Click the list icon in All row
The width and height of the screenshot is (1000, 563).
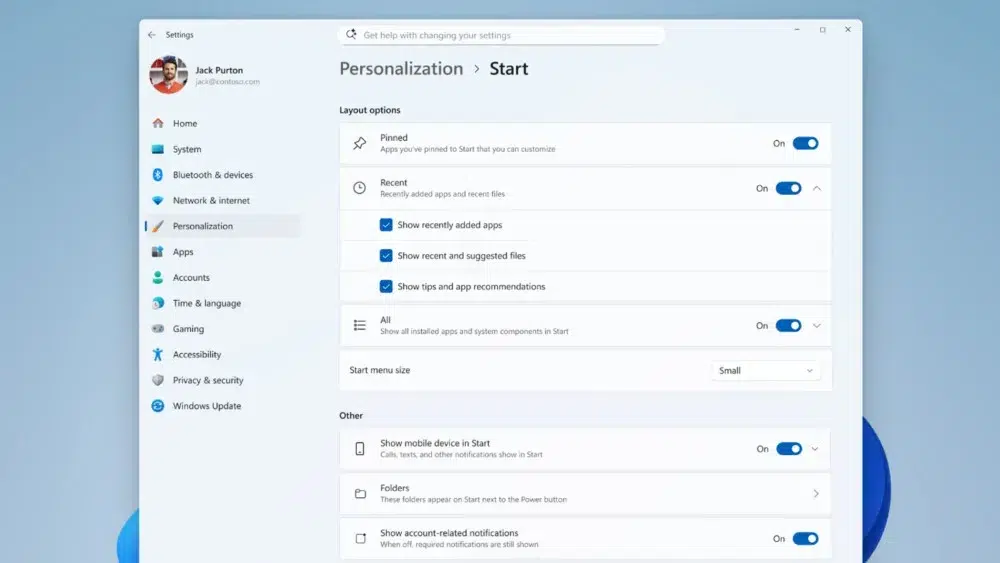360,326
